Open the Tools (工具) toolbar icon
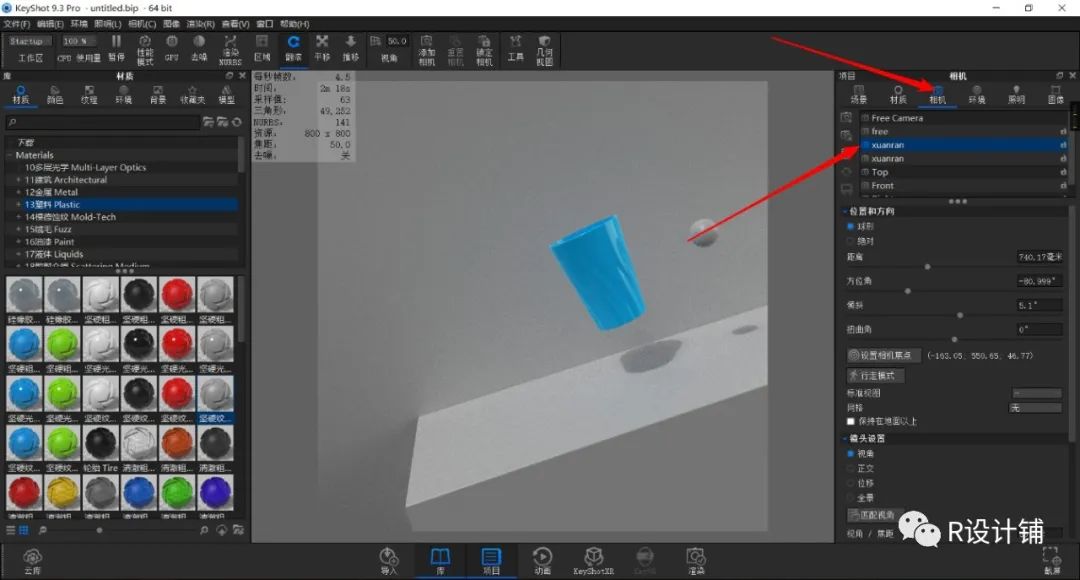Image resolution: width=1080 pixels, height=580 pixels. coord(515,49)
